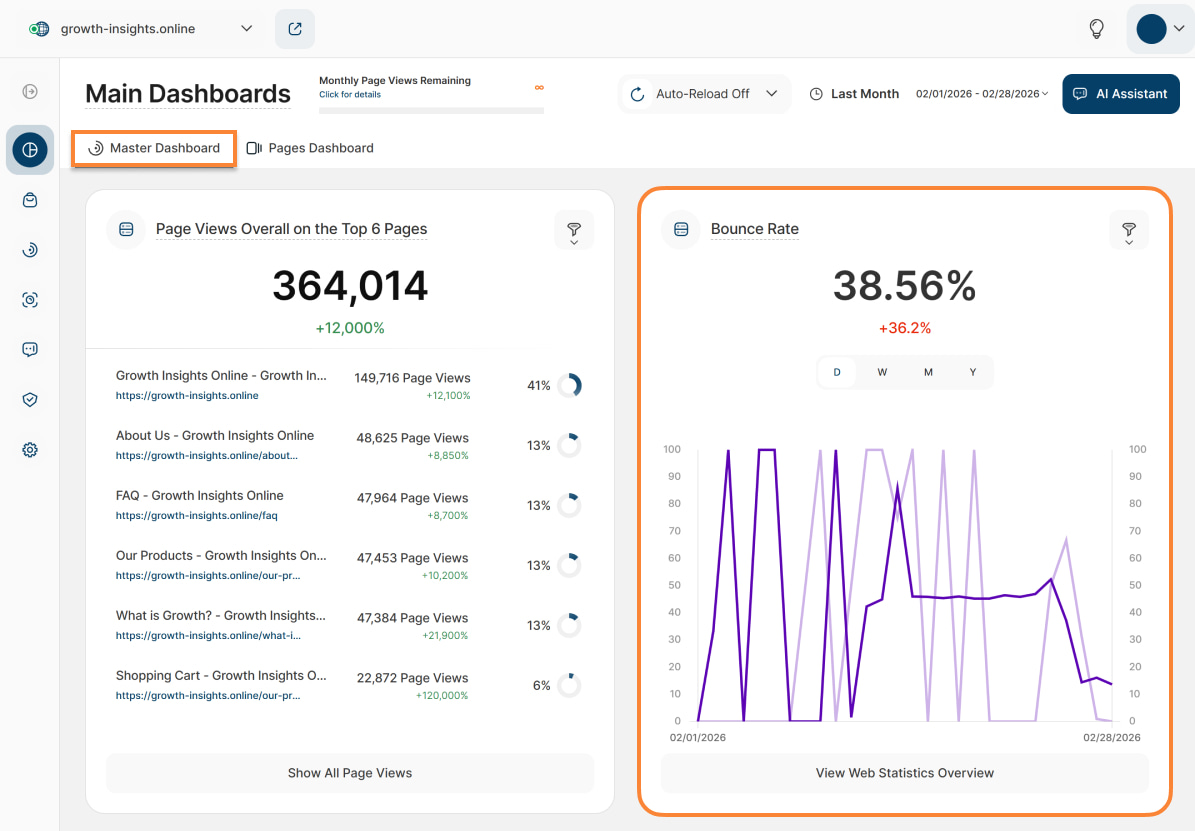
Task: Launch the AI Assistant
Action: 1120,94
